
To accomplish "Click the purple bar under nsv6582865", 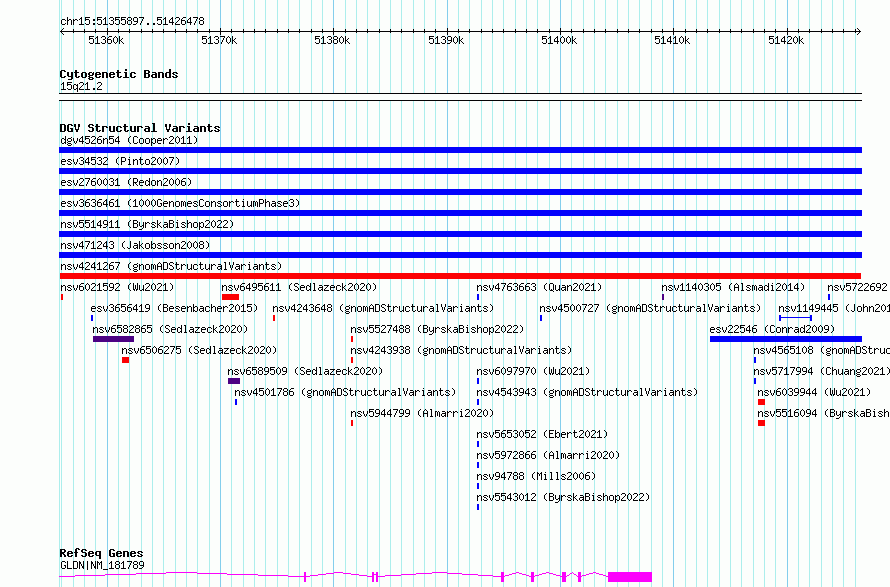I will click(114, 339).
